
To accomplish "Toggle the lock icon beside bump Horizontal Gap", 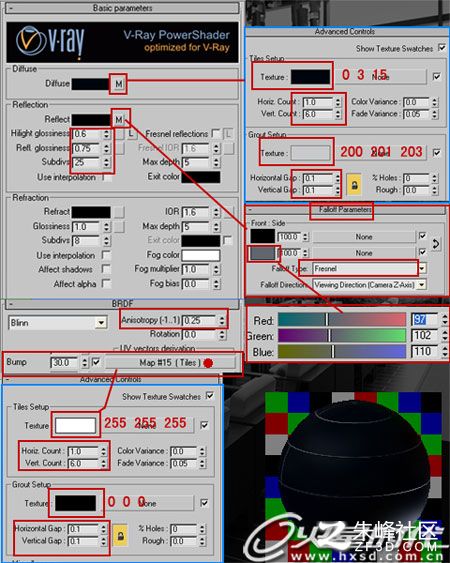I will click(120, 535).
